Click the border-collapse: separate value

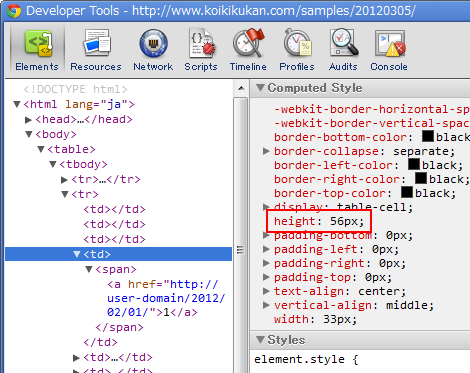(x=424, y=151)
